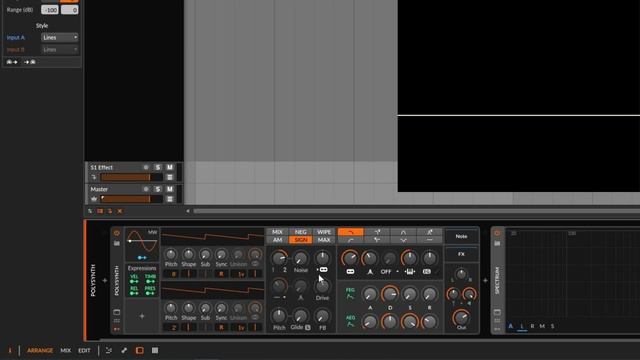Open the FX chain slot
The width and height of the screenshot is (640, 360).
coord(461,254)
